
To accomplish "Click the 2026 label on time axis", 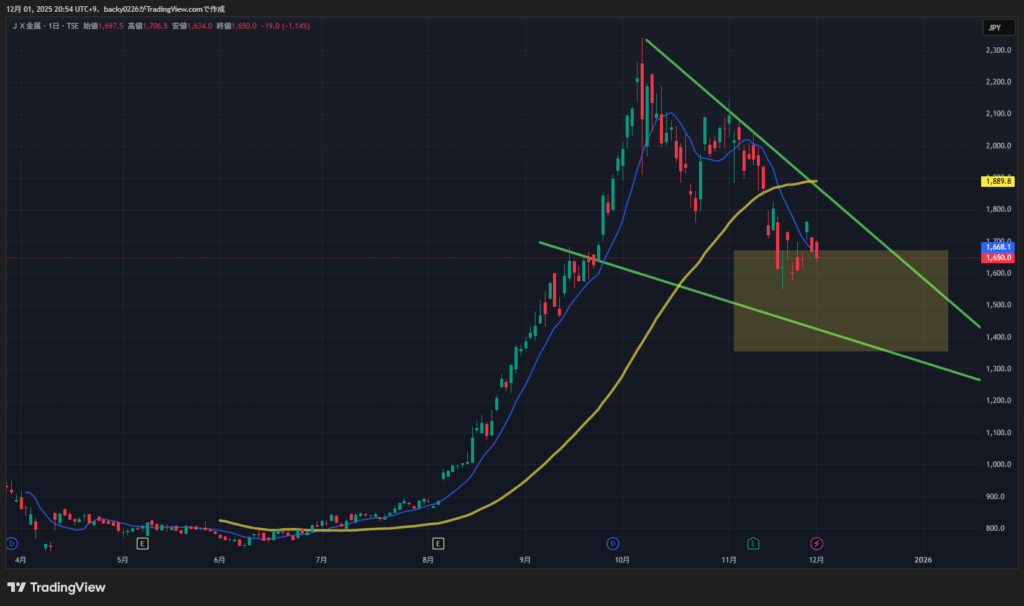I will point(923,560).
